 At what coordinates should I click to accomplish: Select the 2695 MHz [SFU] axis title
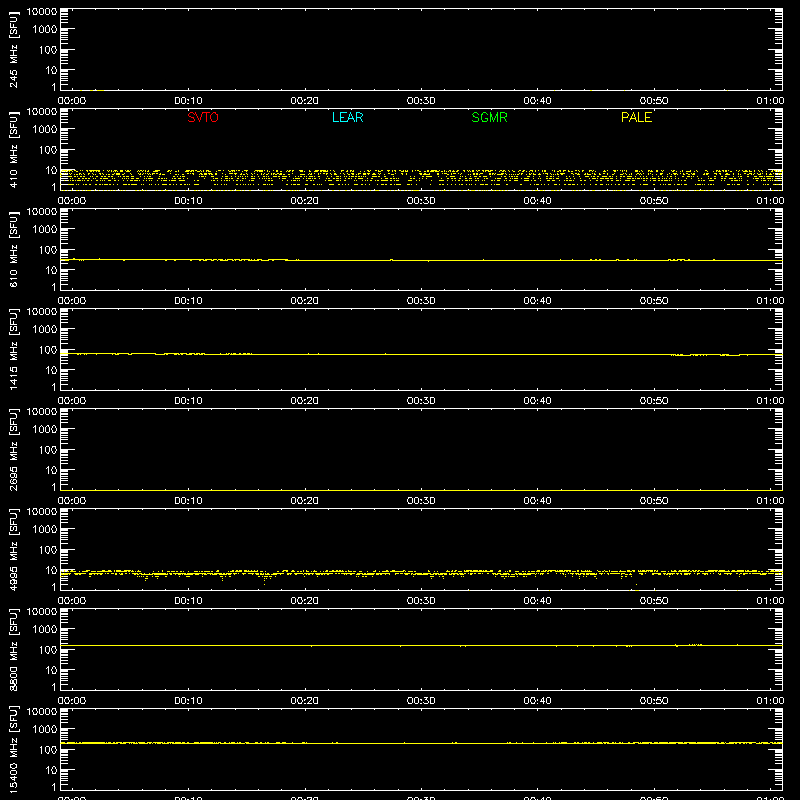coord(13,449)
